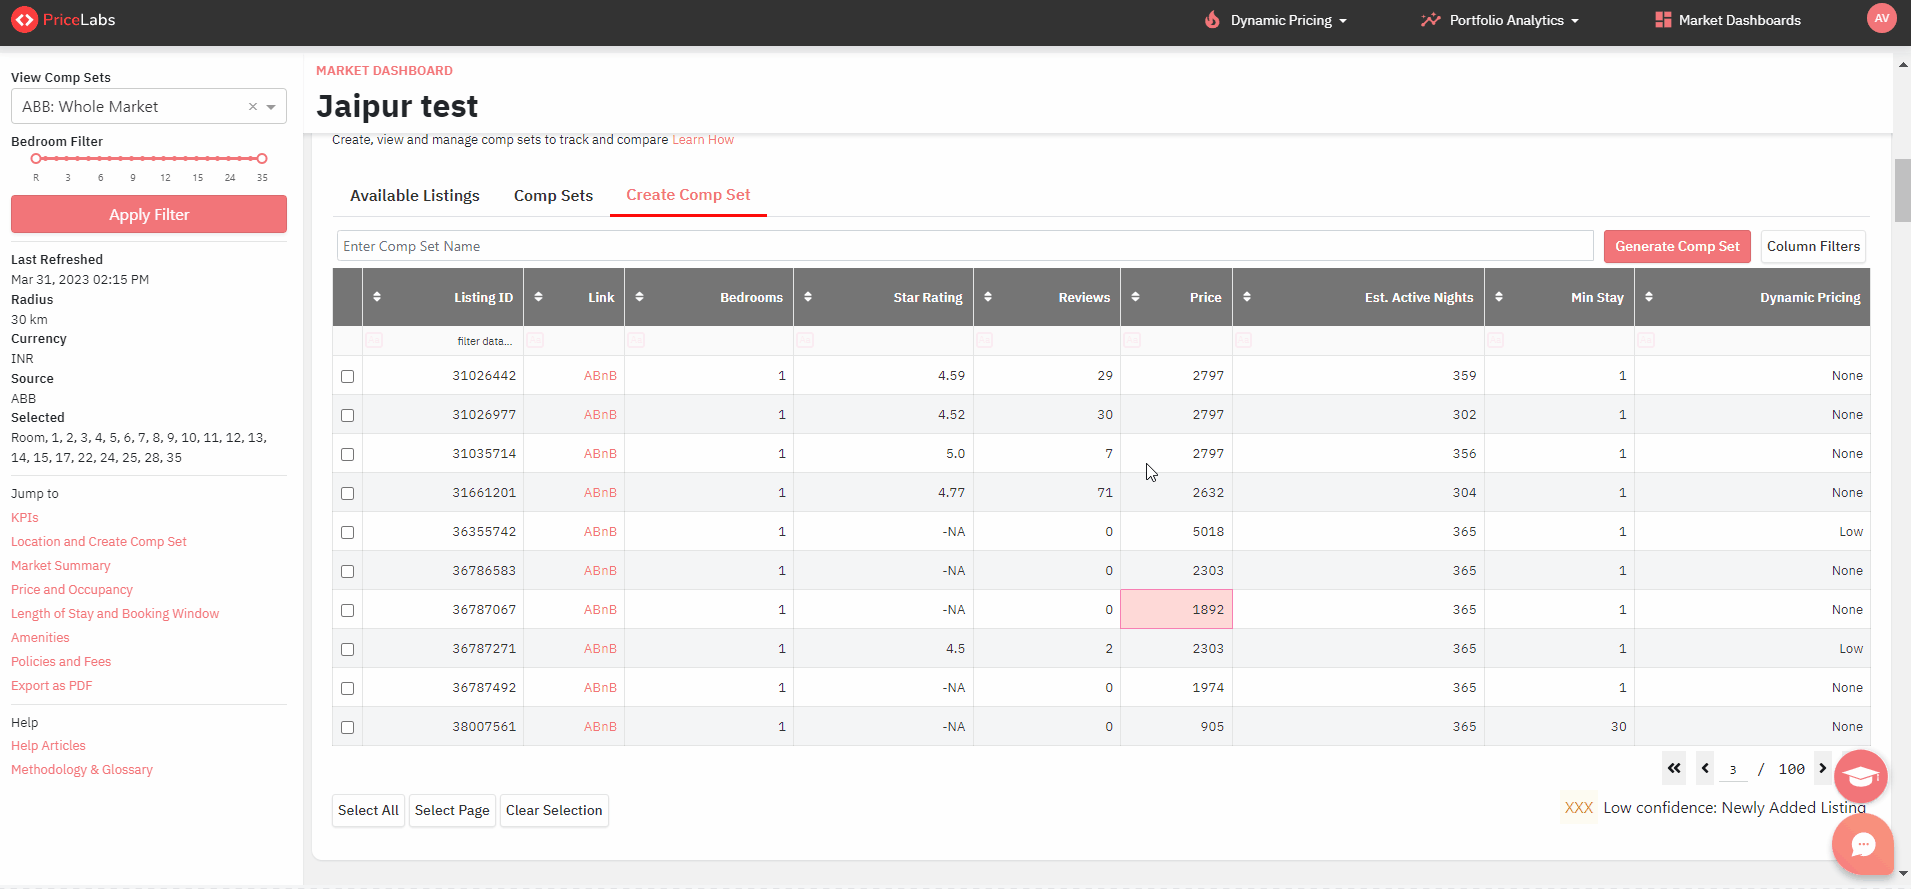Click filter icon under Reviews column
This screenshot has width=1911, height=889.
pyautogui.click(x=985, y=341)
